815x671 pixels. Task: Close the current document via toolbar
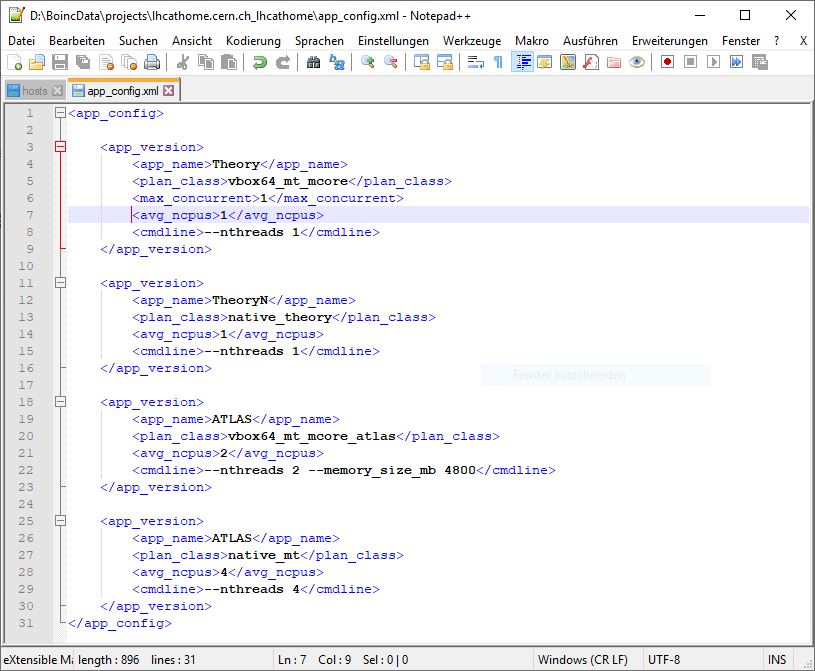[x=106, y=62]
